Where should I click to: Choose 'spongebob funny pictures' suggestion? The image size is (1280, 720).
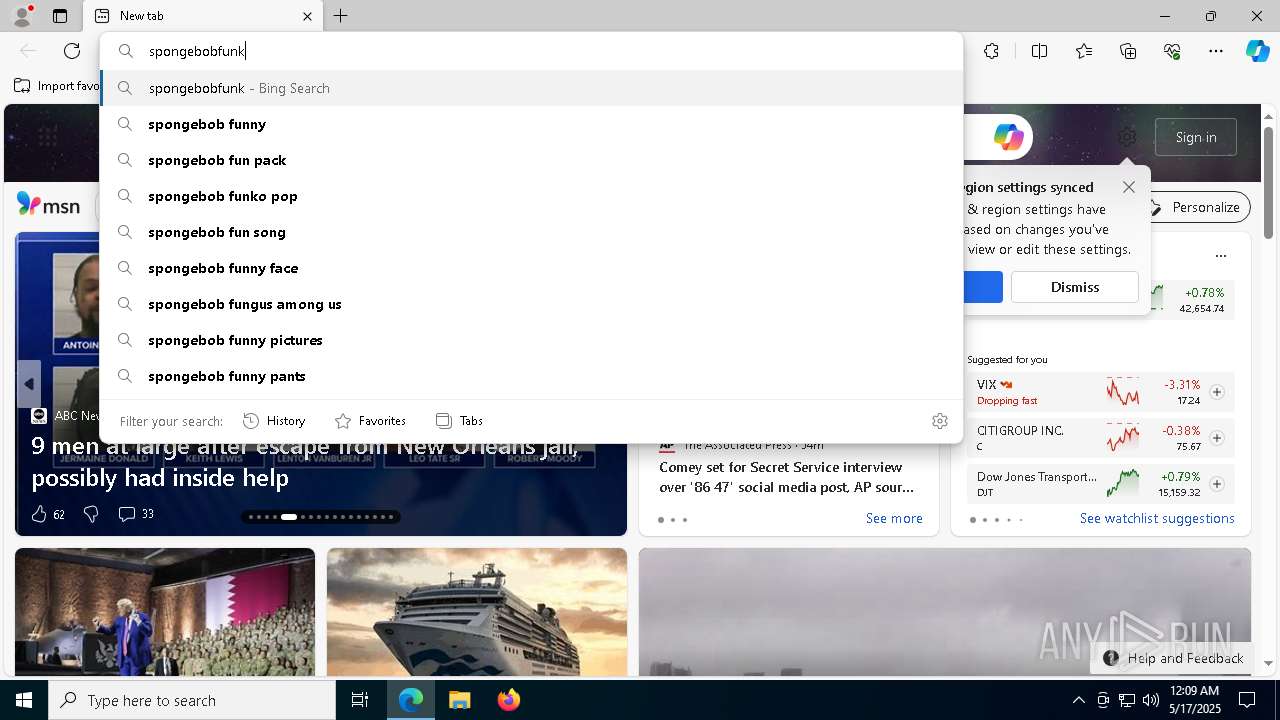[531, 340]
